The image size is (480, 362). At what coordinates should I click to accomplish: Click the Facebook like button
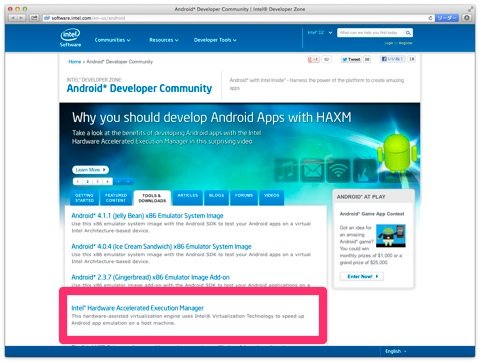393,59
